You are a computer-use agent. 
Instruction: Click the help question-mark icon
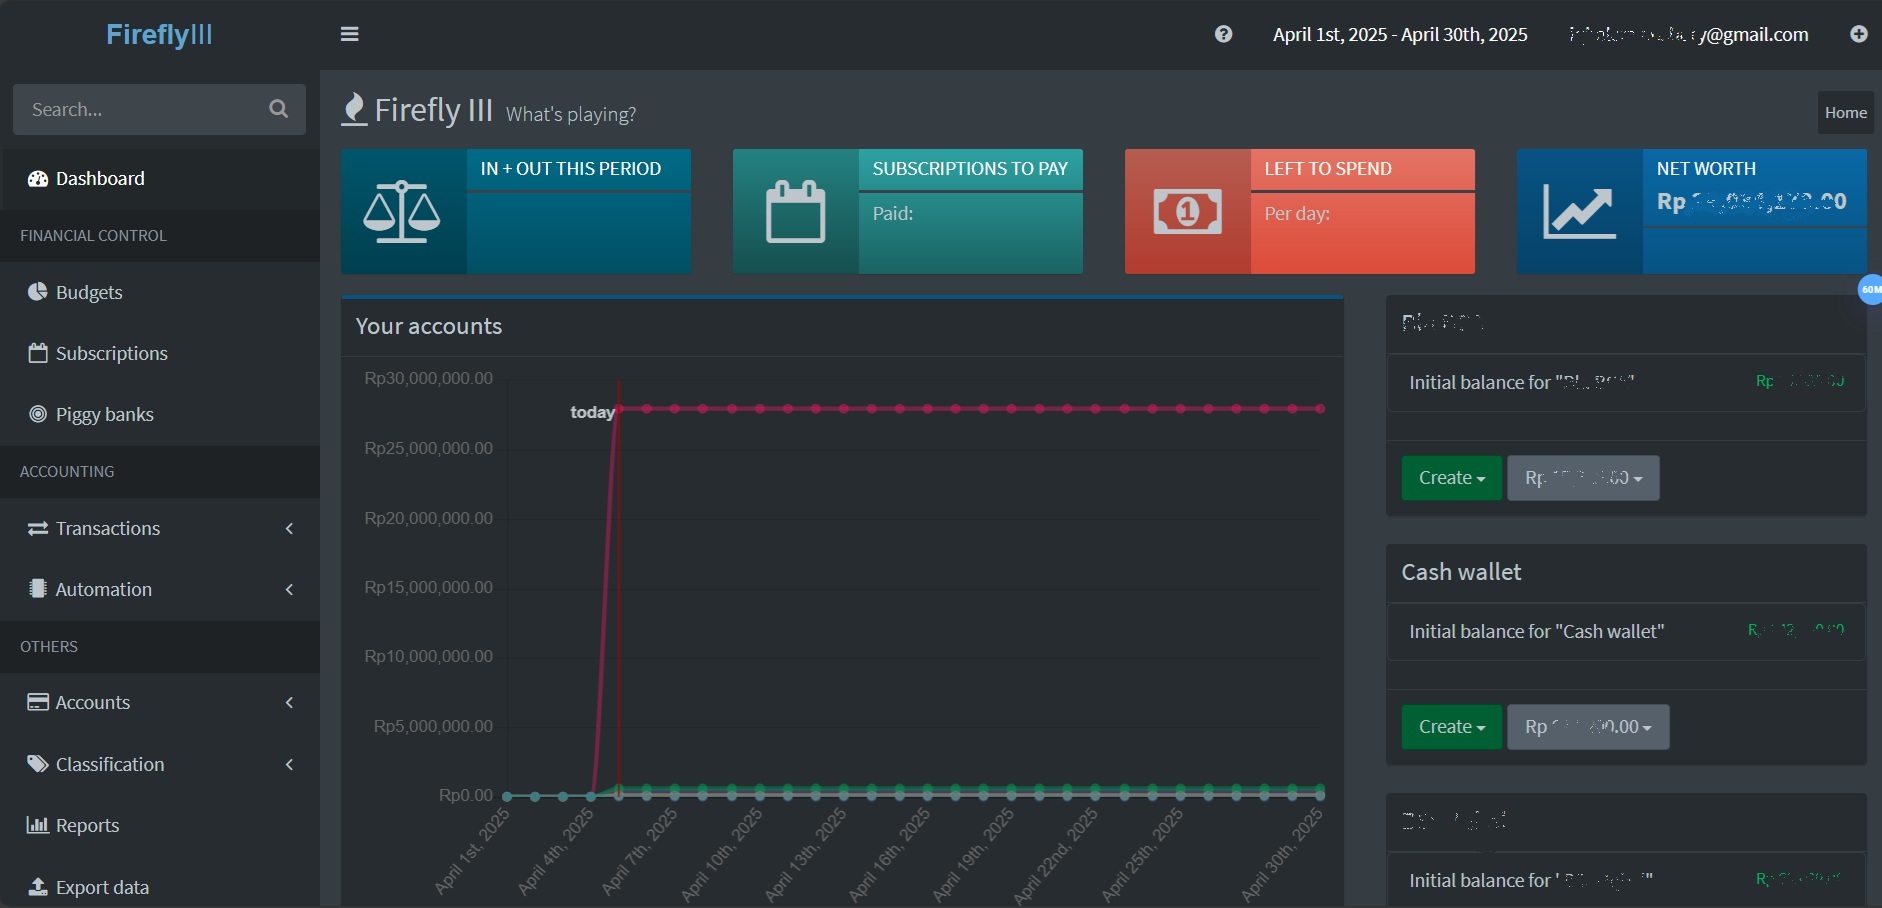tap(1223, 33)
